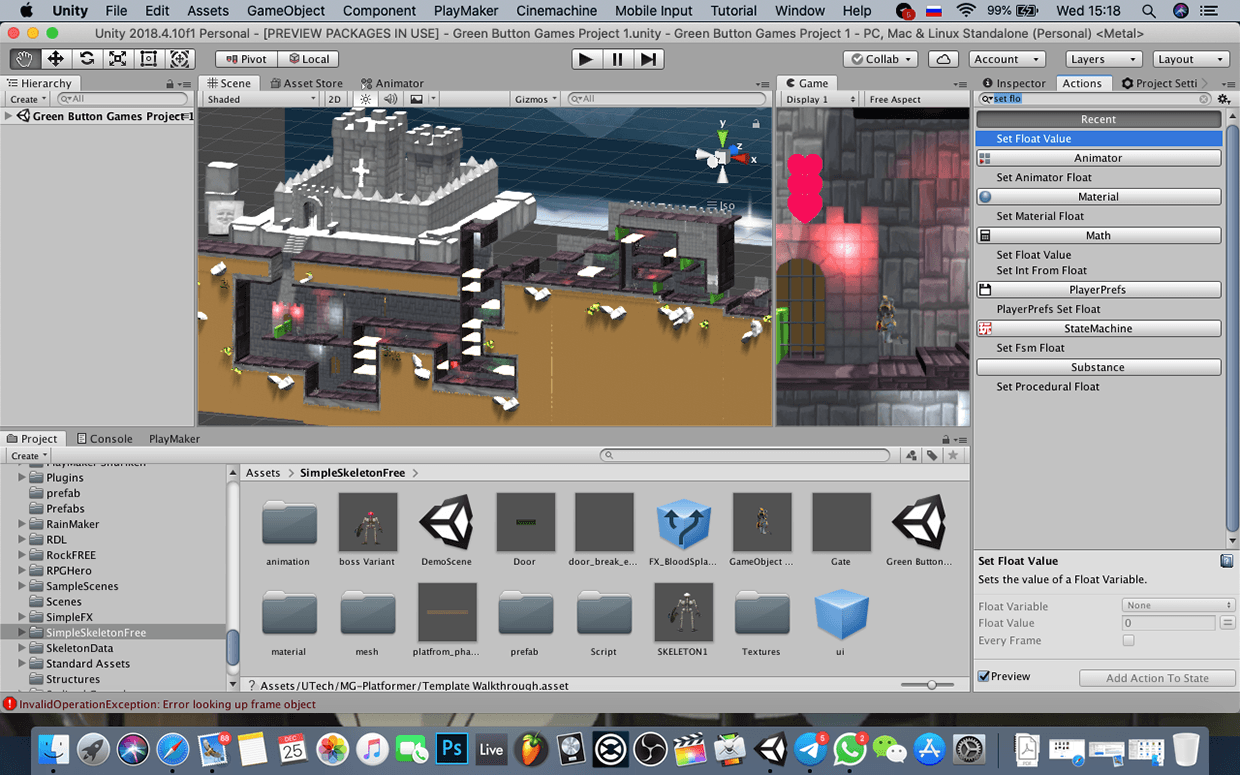The image size is (1240, 775).
Task: Click Project search by type icon
Action: (x=911, y=455)
